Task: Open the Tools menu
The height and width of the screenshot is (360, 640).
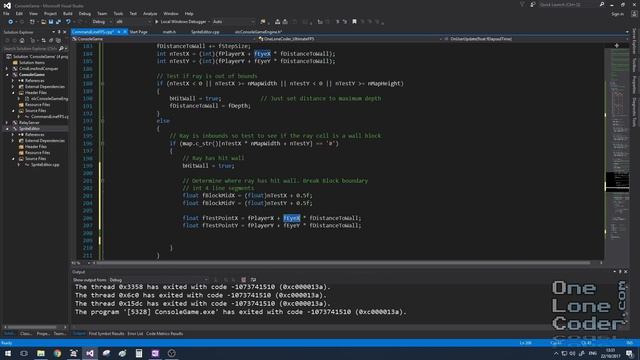Action: click(x=118, y=13)
